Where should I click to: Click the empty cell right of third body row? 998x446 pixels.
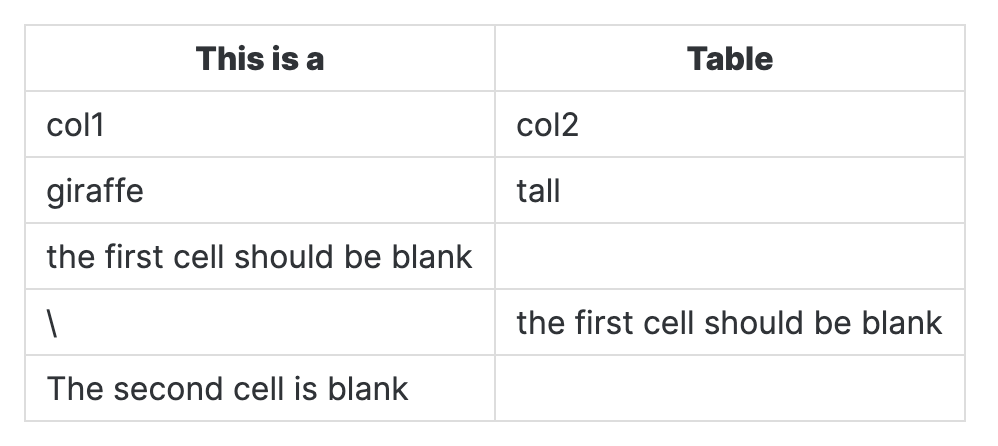tap(730, 257)
